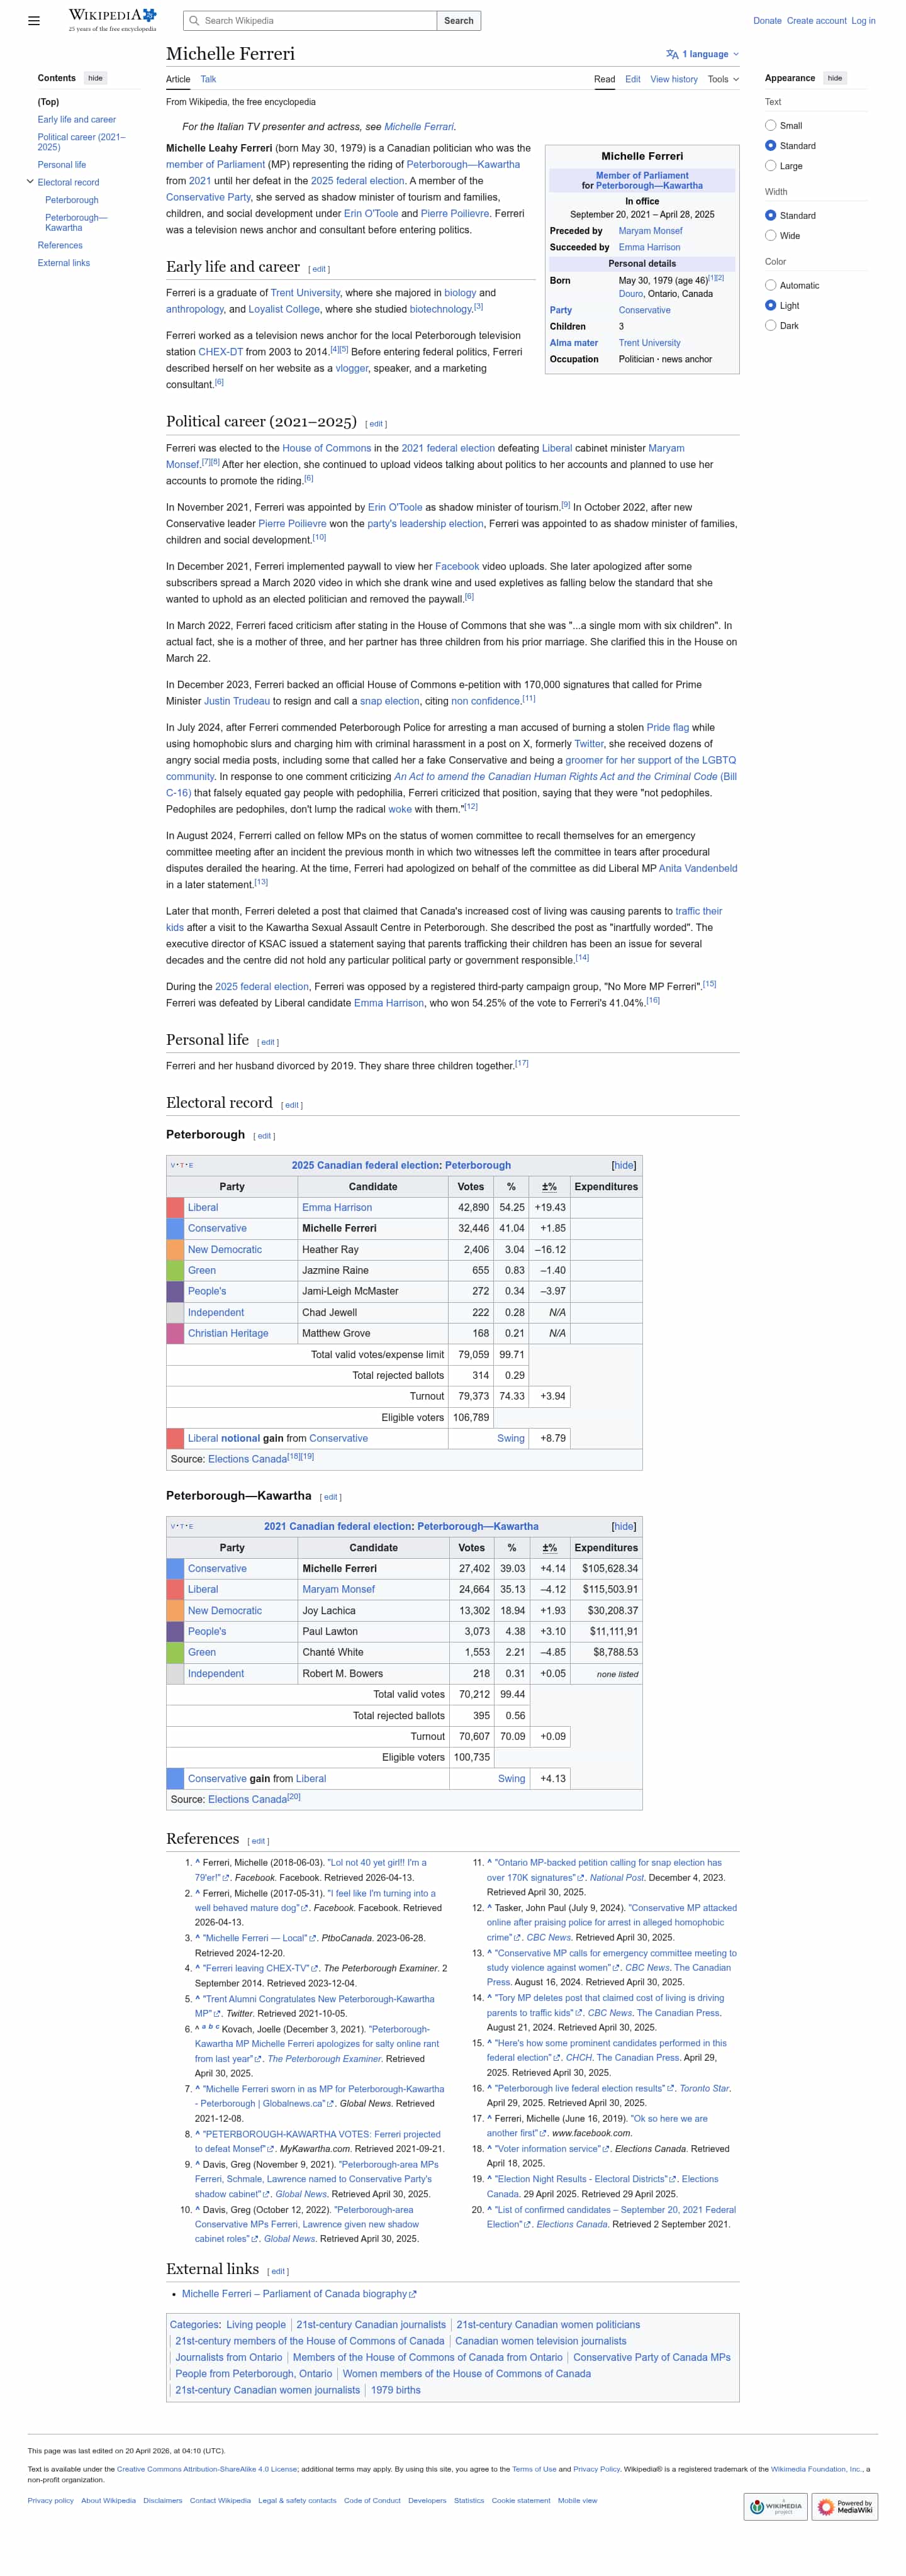Viewport: 906px width, 2576px height.
Task: Switch to the Article tab
Action: click(178, 79)
